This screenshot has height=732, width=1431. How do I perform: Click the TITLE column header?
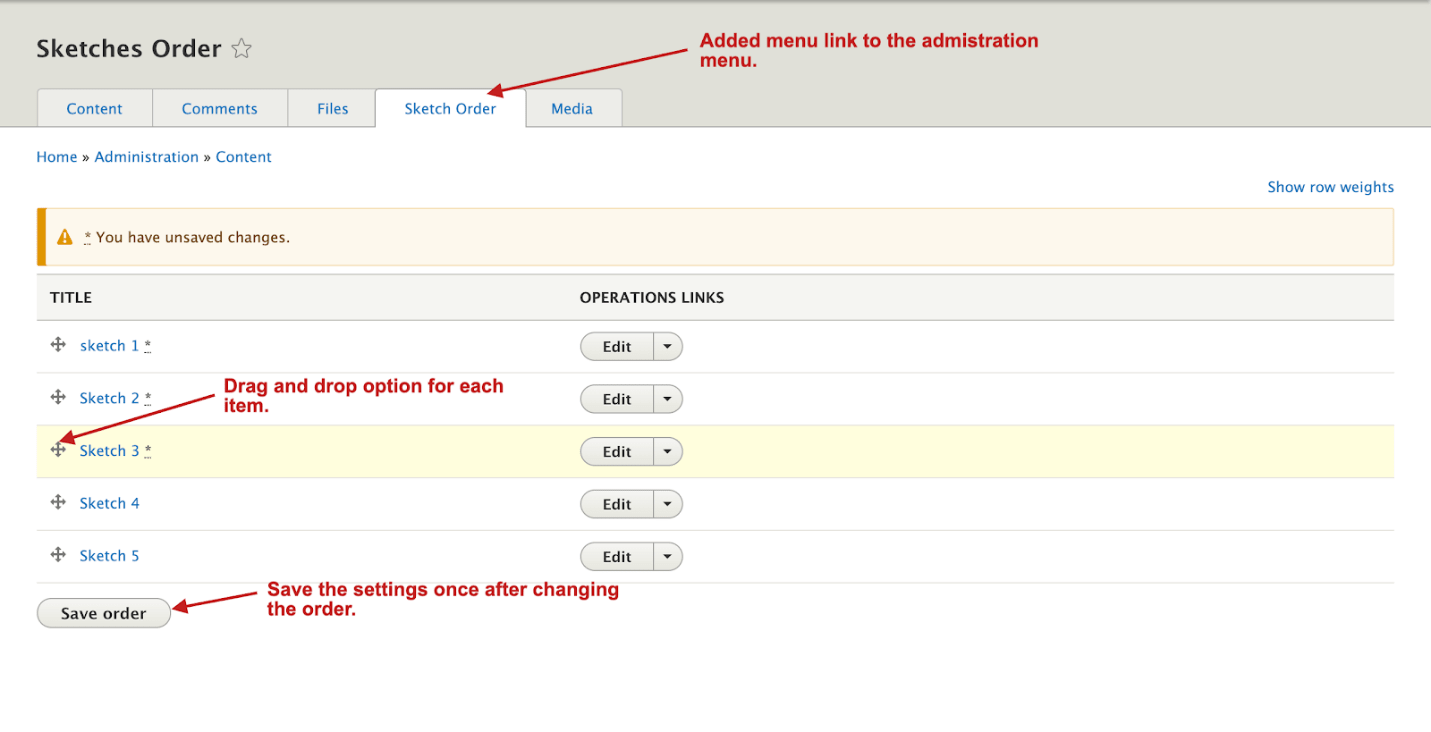71,297
